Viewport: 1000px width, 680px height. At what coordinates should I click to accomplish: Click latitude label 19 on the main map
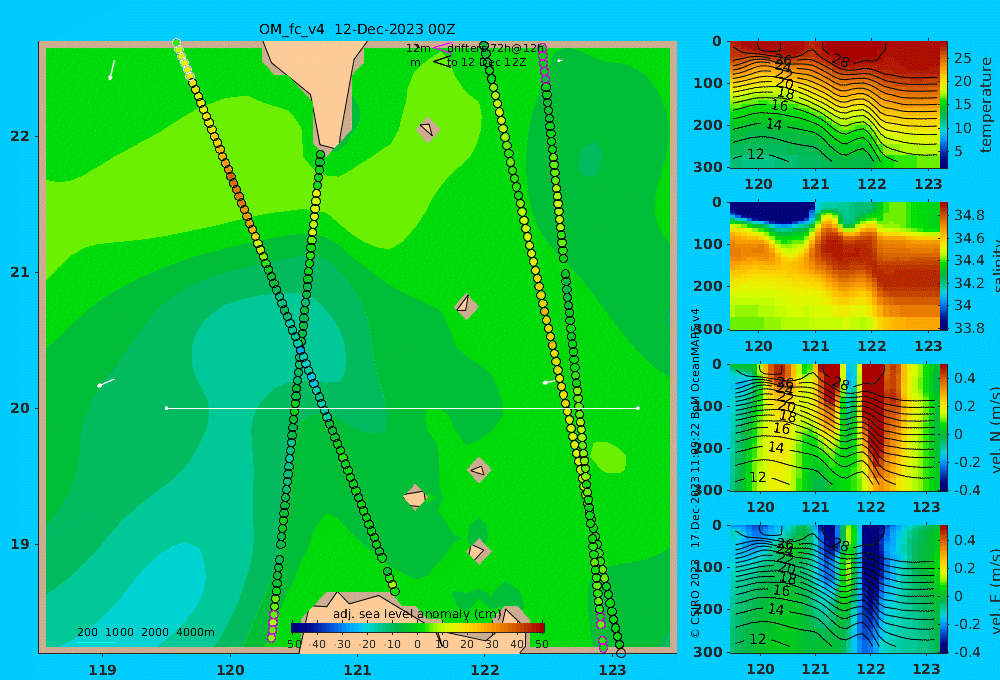pyautogui.click(x=20, y=544)
